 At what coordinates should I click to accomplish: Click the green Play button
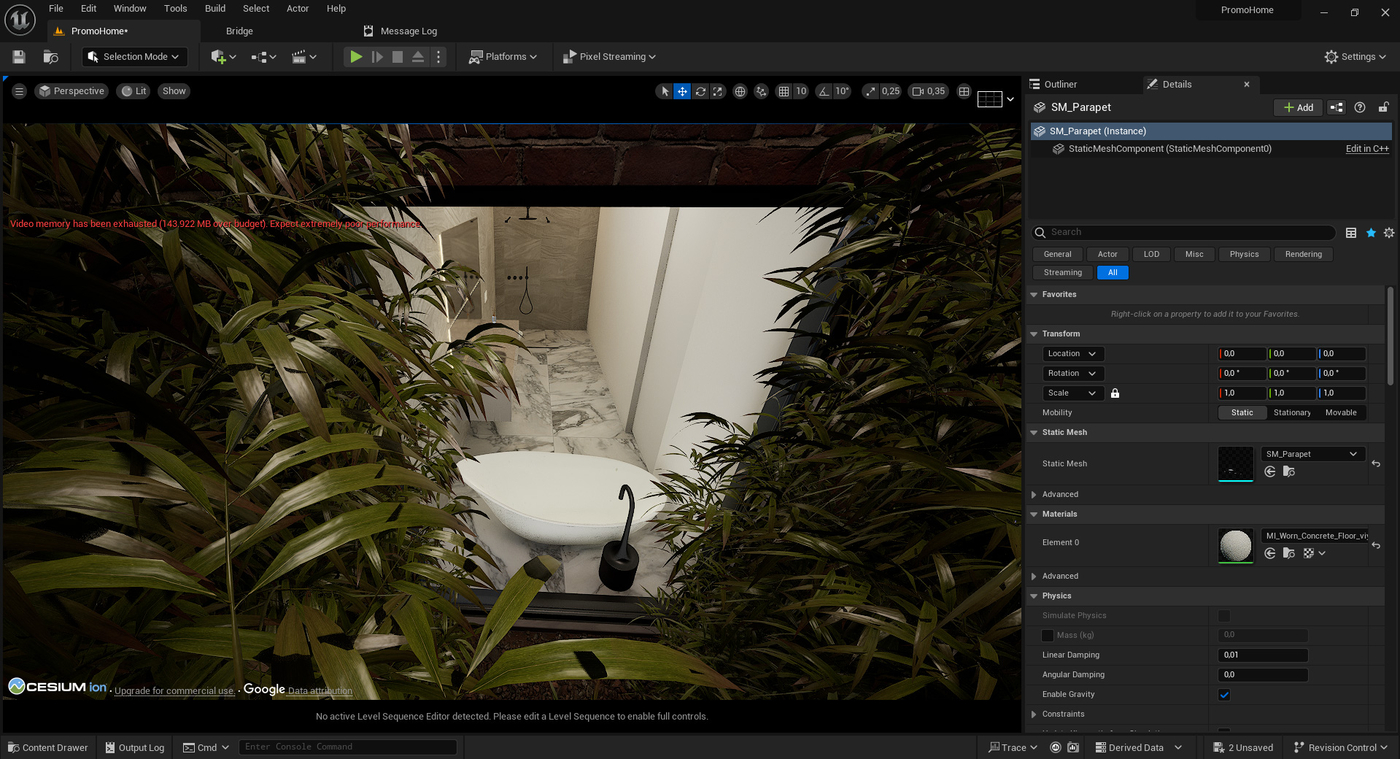pos(356,57)
